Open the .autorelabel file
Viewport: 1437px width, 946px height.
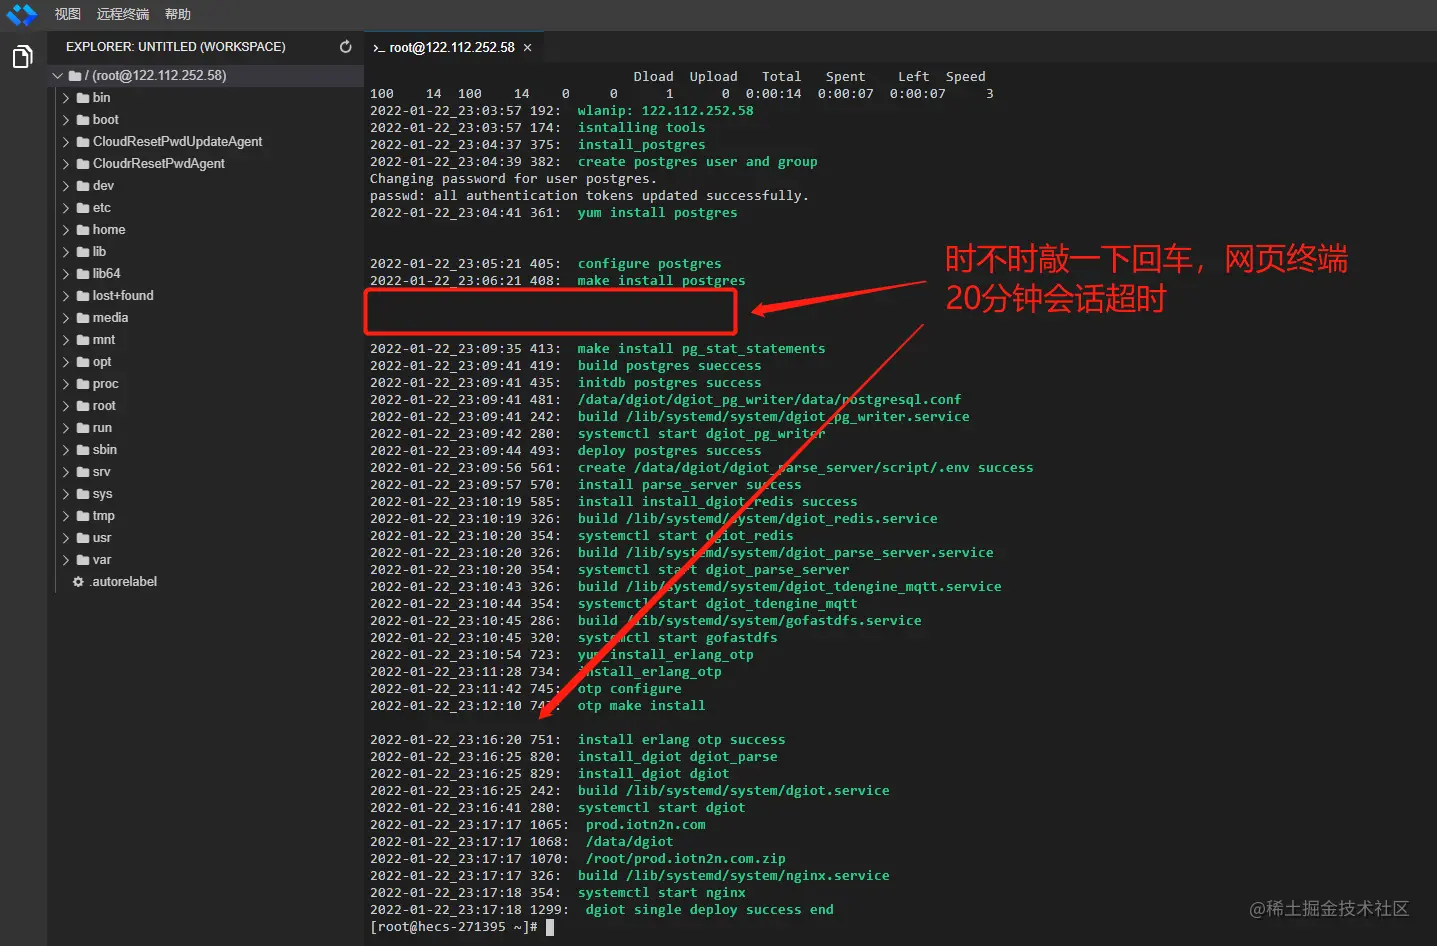click(x=123, y=582)
